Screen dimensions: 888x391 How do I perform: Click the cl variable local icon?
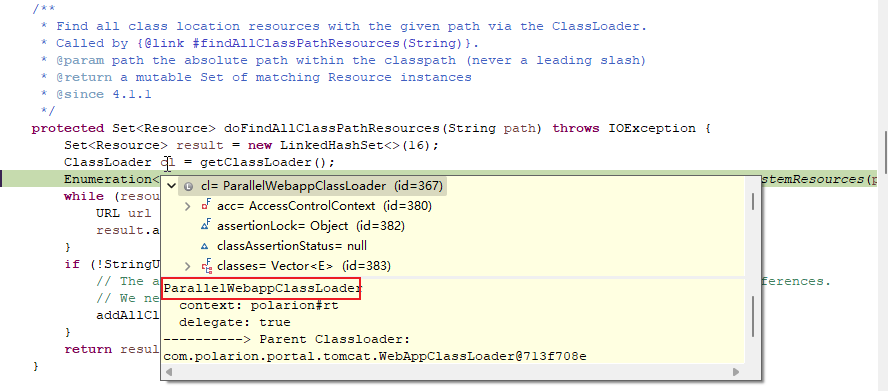pos(189,186)
